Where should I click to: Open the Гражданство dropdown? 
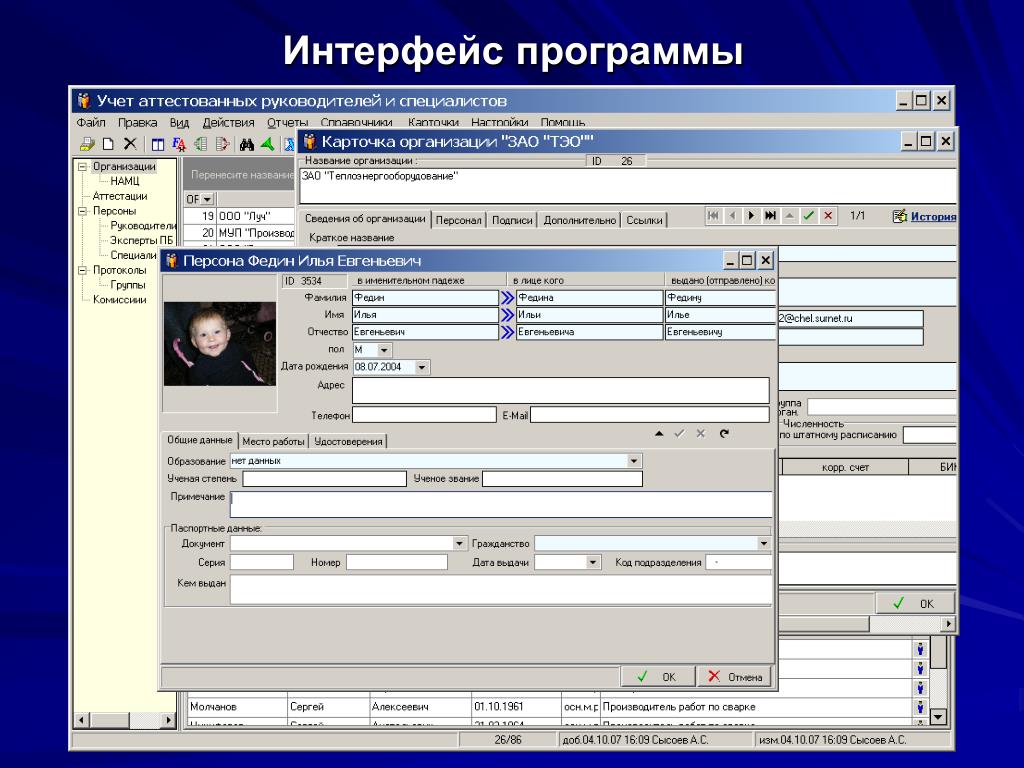(763, 543)
